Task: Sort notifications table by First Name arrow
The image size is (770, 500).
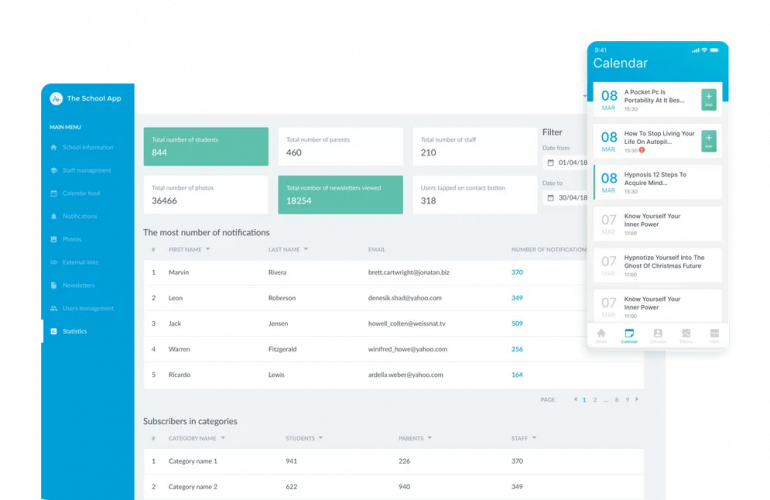Action: [208, 250]
